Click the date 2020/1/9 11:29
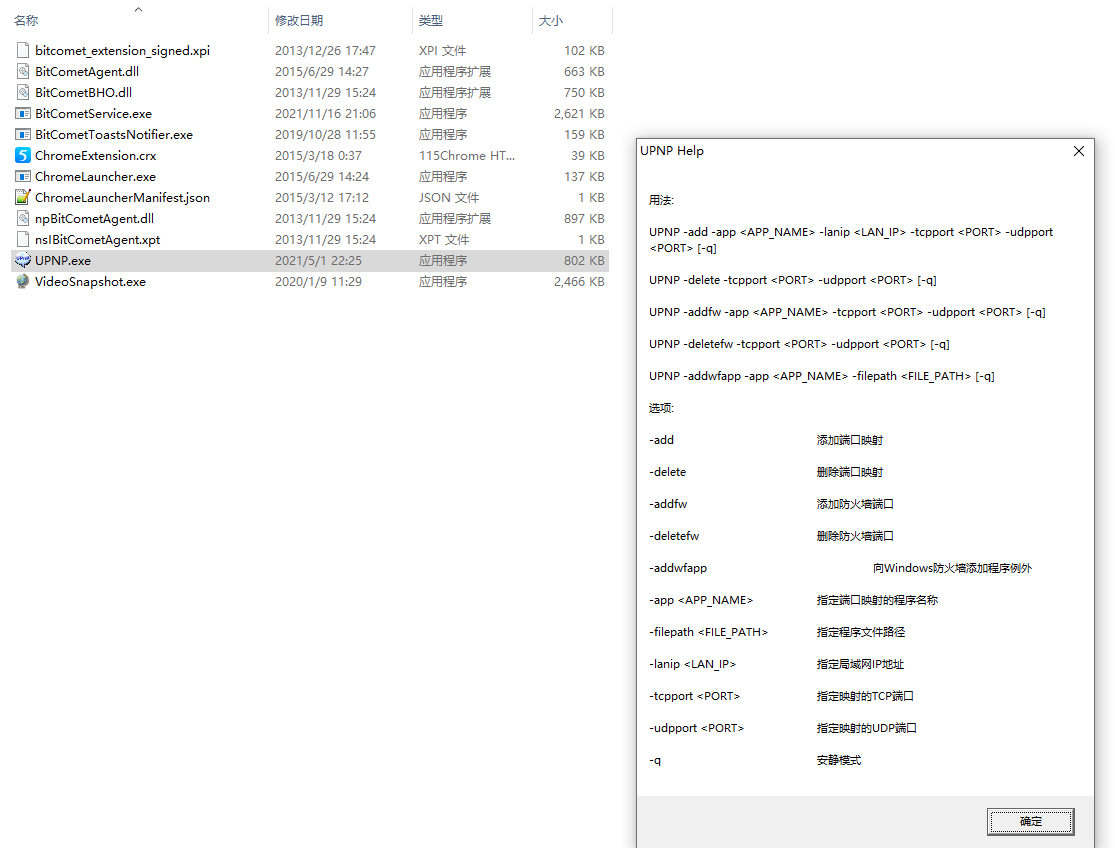Screen dimensions: 1115x848 [319, 281]
